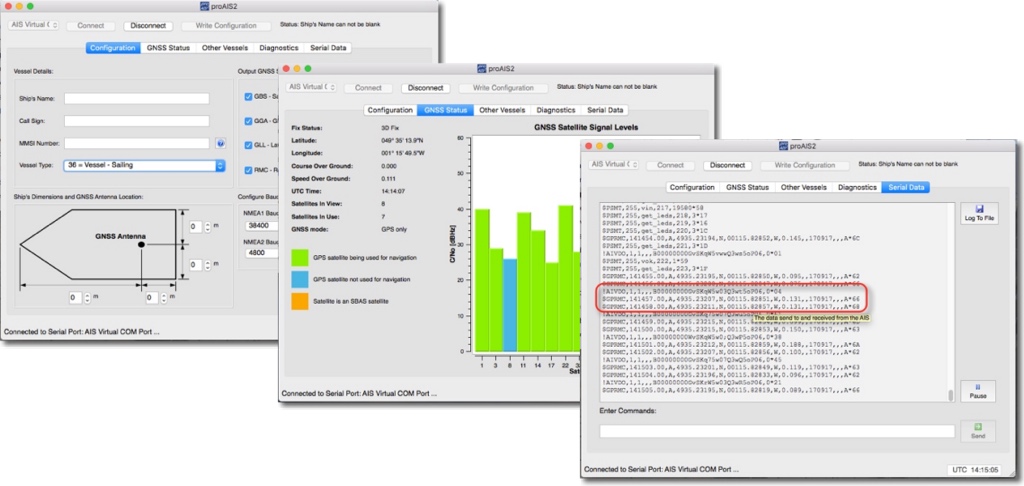Click Disconnect in the GNSS Status window

click(426, 88)
